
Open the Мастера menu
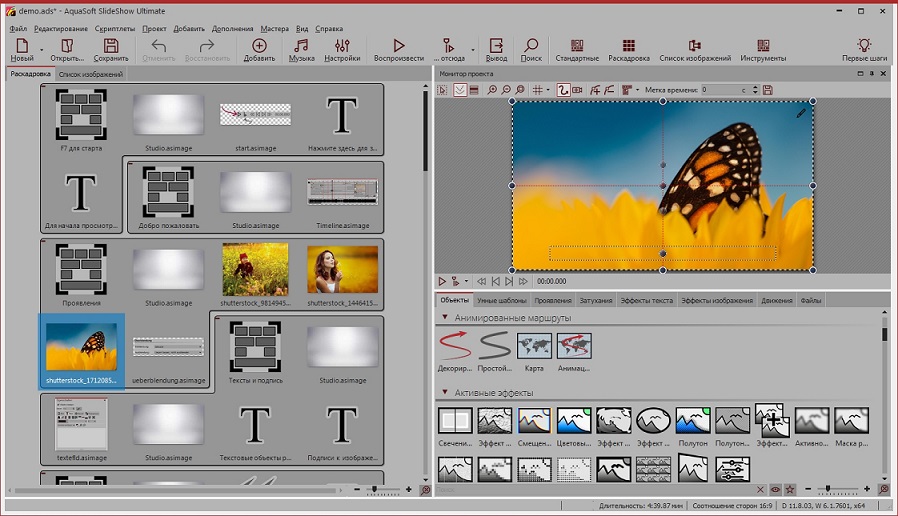pyautogui.click(x=274, y=29)
